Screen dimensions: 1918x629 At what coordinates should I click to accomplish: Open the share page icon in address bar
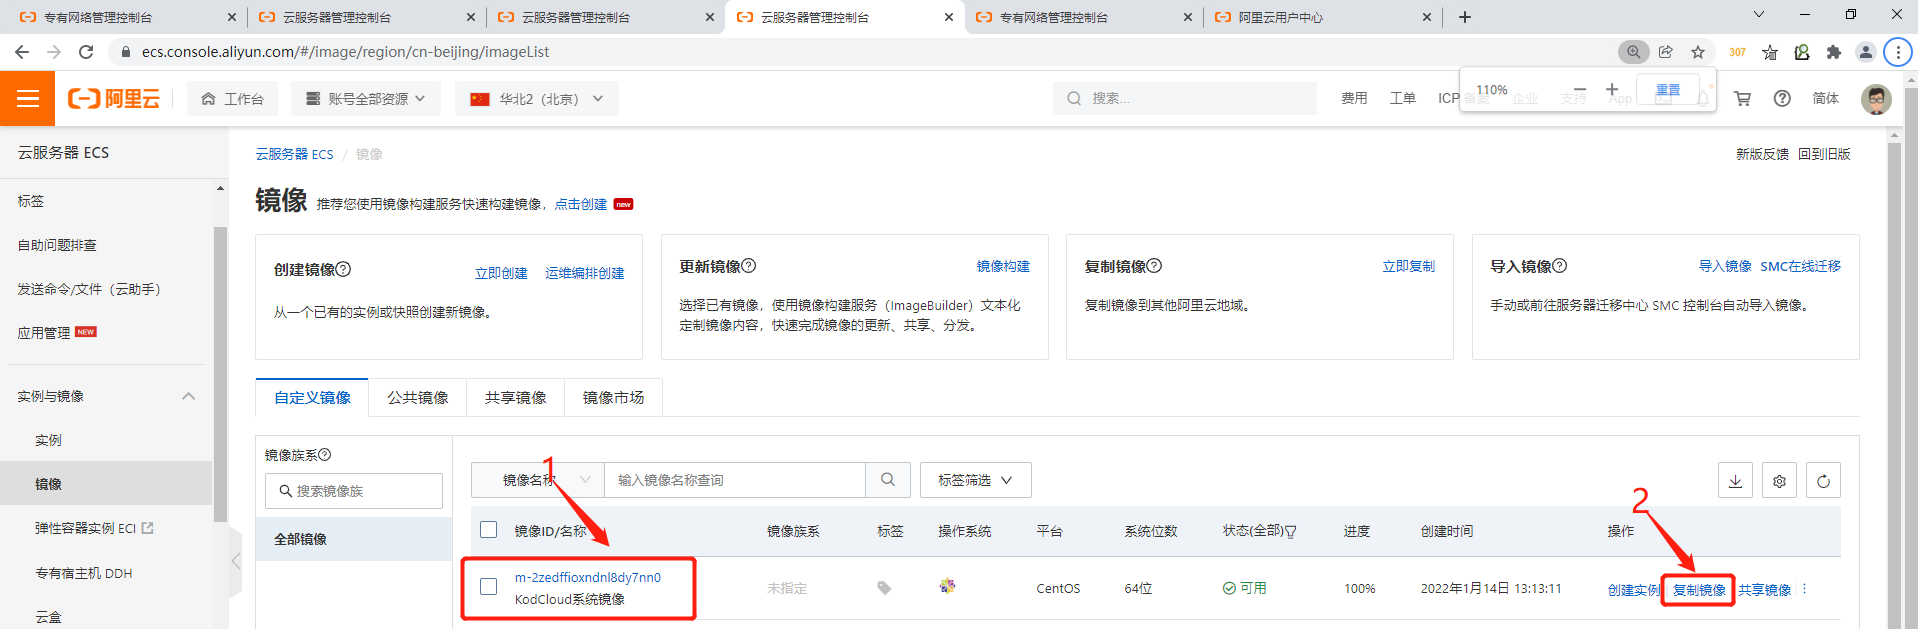pyautogui.click(x=1666, y=52)
